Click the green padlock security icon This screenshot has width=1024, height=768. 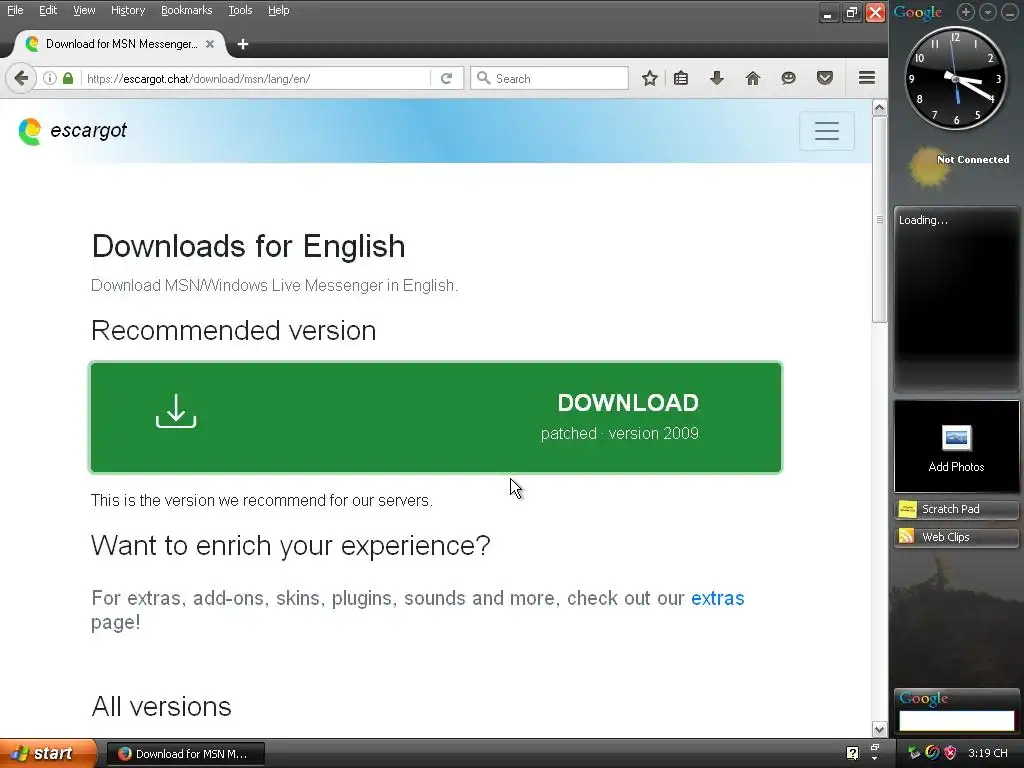[x=68, y=78]
